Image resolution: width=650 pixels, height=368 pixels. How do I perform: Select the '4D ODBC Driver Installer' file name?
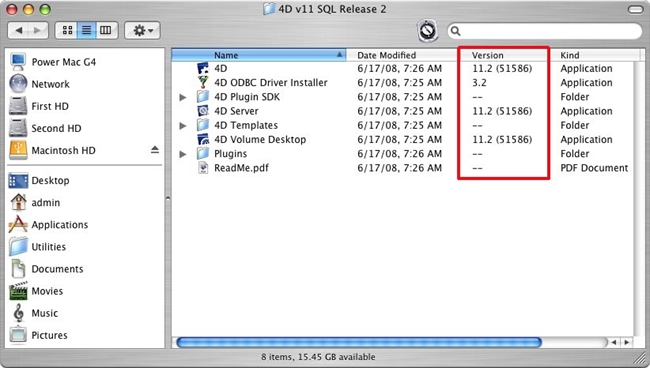(x=271, y=83)
